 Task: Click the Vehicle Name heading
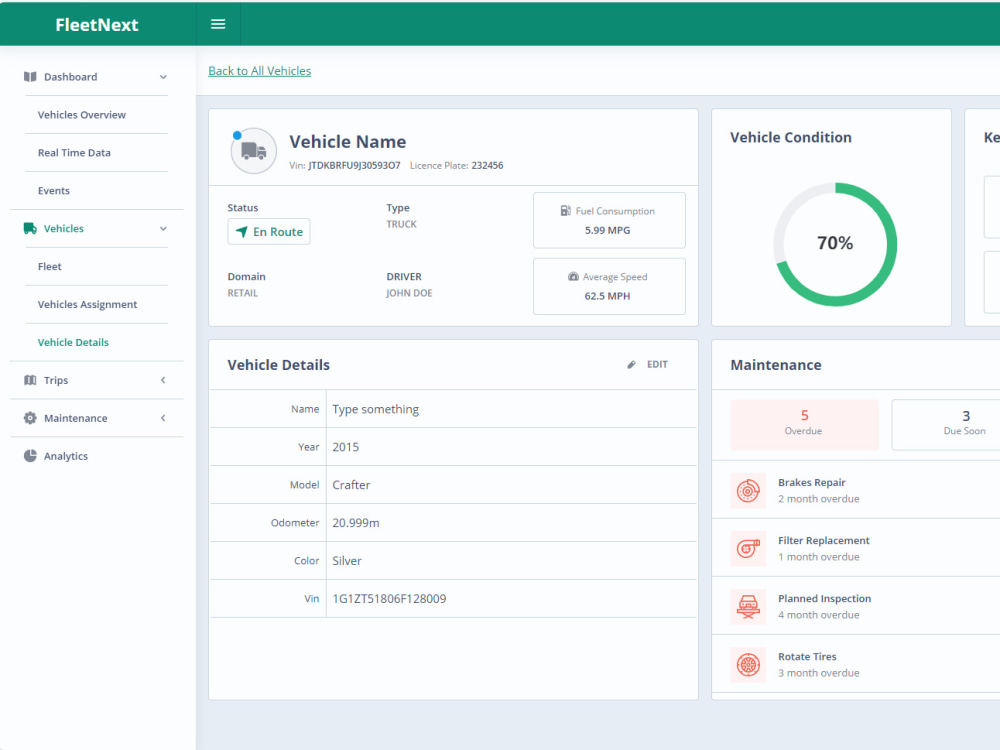click(x=348, y=142)
